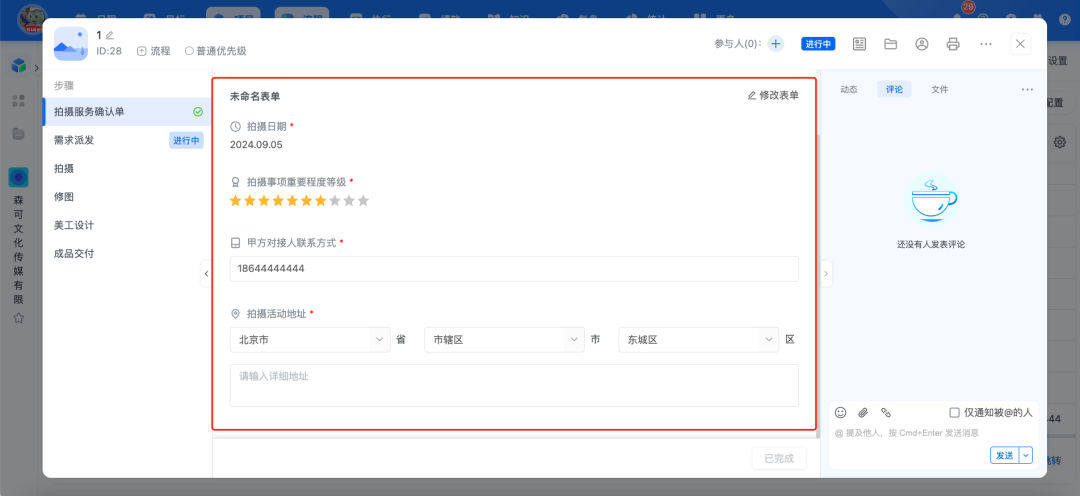Open the folder icon in the header

(x=891, y=44)
